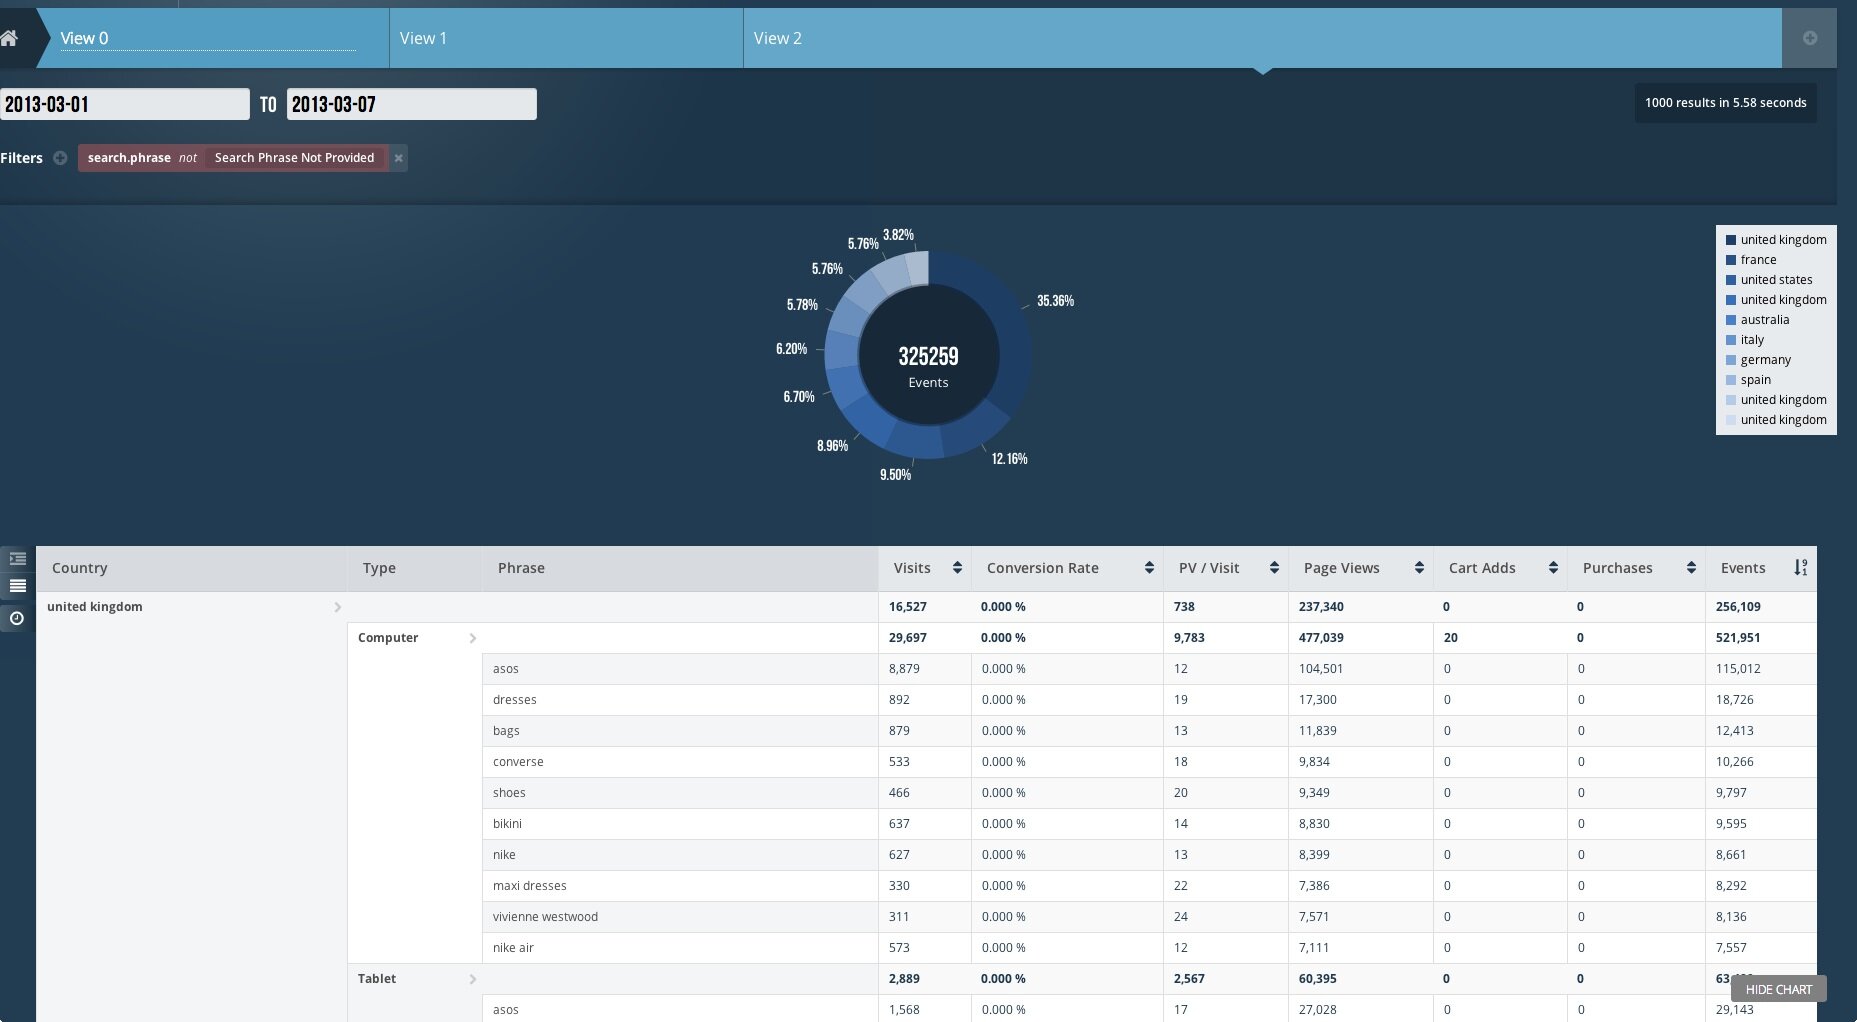
Task: Click Page Views value 477,039
Action: tap(1321, 638)
